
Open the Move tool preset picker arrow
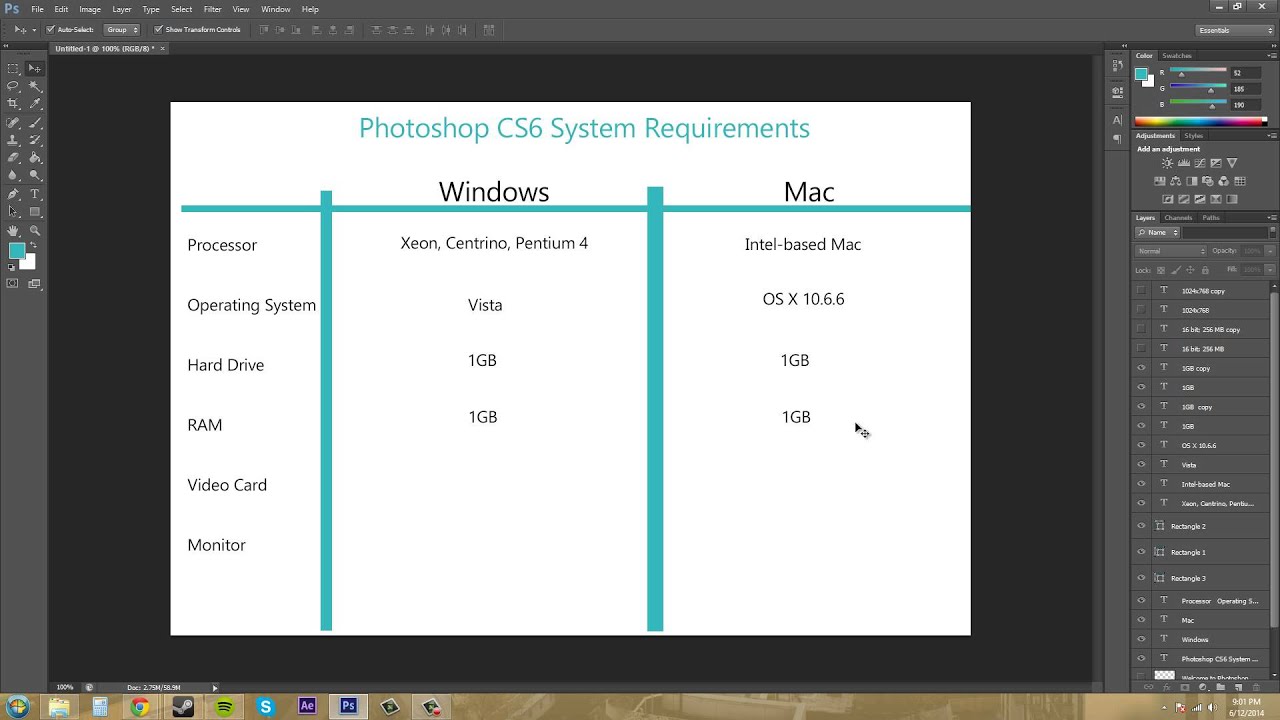(x=34, y=30)
